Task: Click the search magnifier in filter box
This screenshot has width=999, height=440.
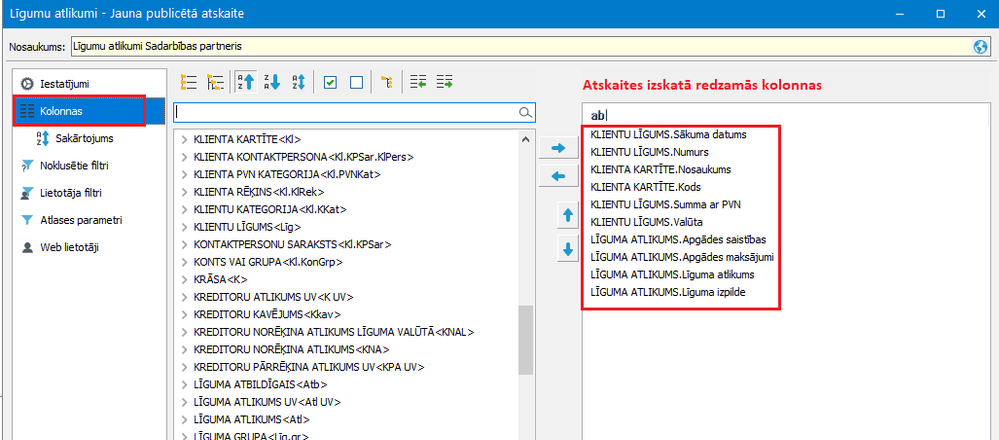Action: point(526,113)
